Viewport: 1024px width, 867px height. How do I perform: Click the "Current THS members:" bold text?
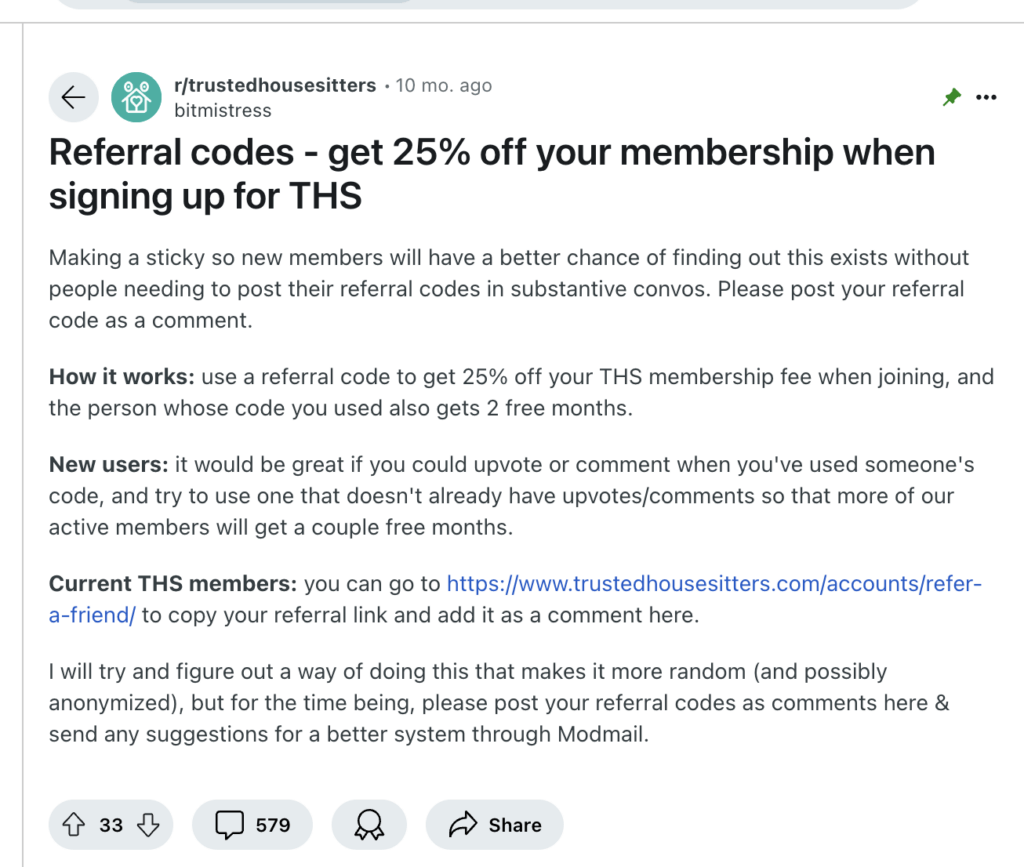click(x=173, y=584)
